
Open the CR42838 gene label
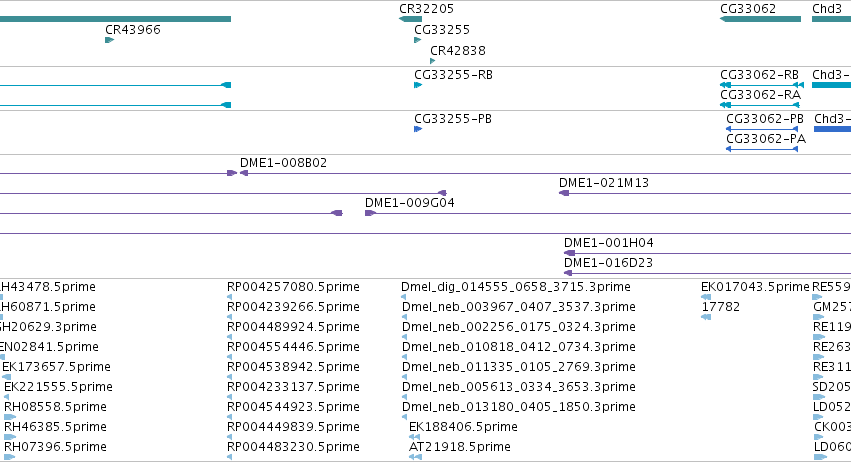point(458,51)
